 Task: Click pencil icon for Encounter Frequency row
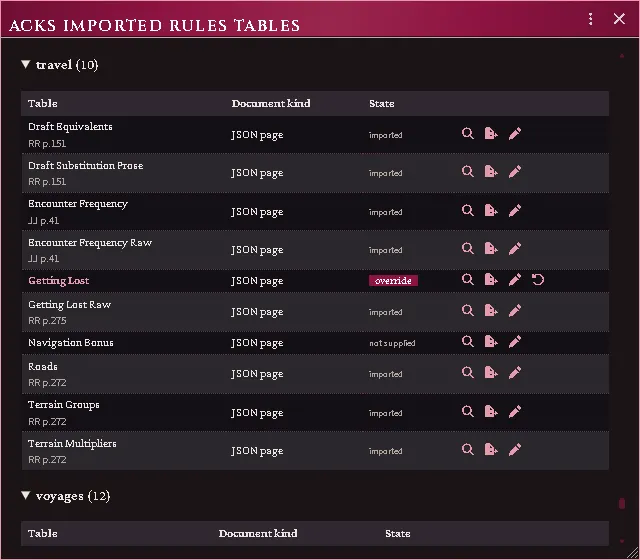515,211
